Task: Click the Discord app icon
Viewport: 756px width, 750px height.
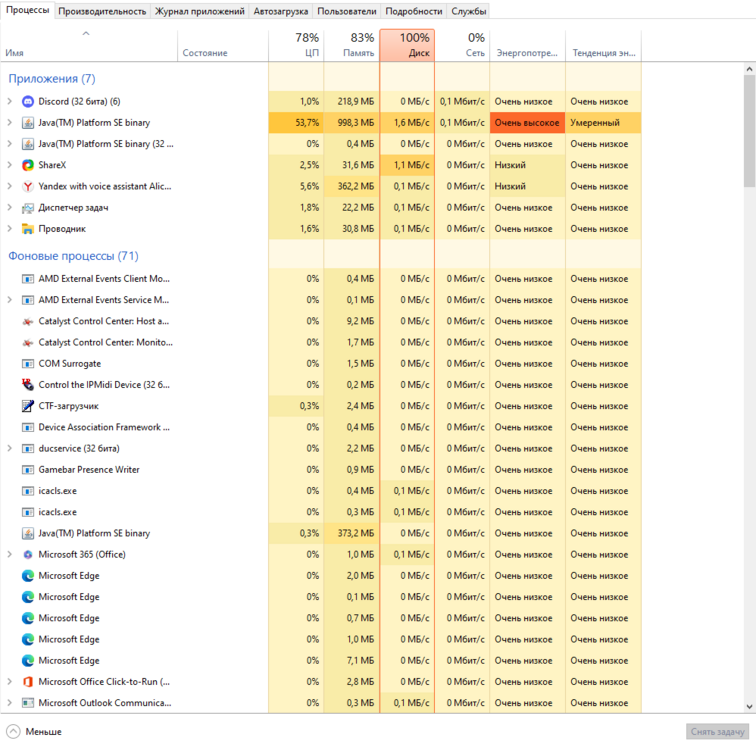Action: pos(28,102)
